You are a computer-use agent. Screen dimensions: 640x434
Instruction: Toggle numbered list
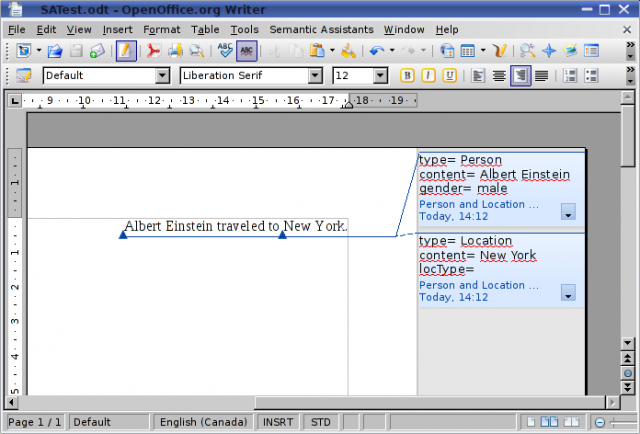click(570, 76)
